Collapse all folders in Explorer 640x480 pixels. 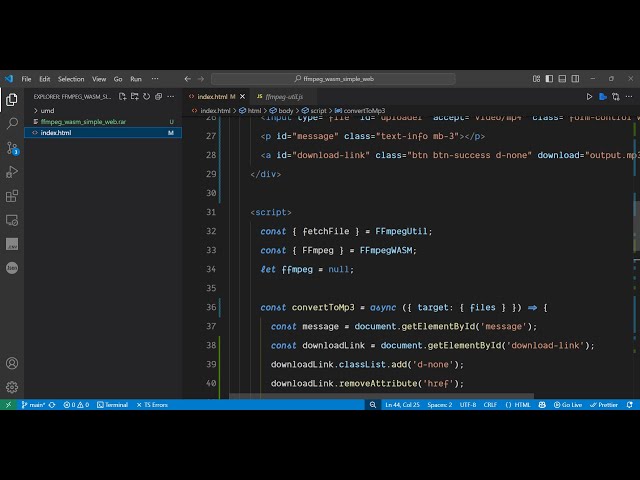pyautogui.click(x=158, y=97)
